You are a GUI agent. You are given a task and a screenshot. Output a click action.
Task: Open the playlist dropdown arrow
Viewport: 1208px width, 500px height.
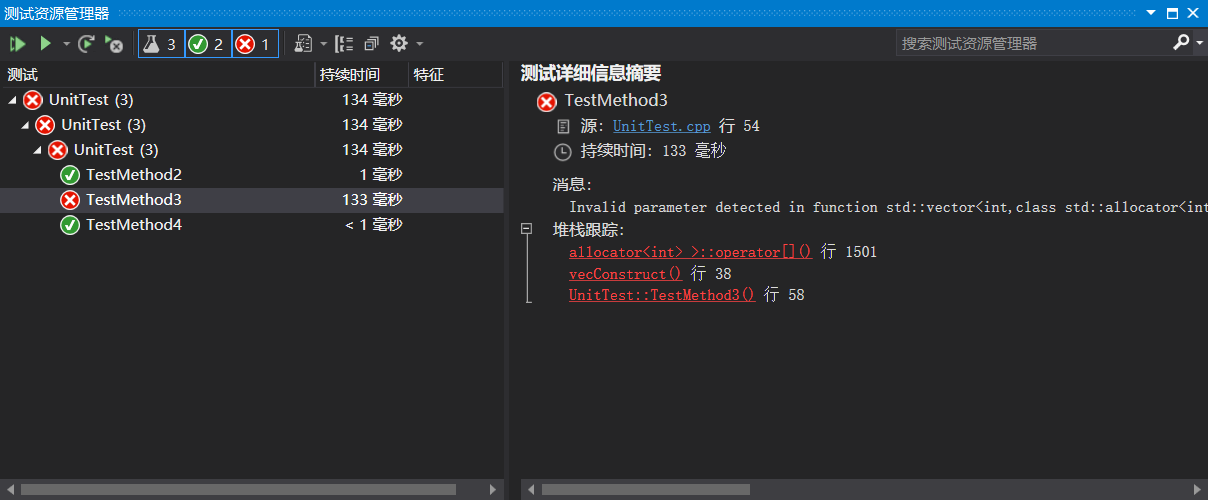click(323, 44)
